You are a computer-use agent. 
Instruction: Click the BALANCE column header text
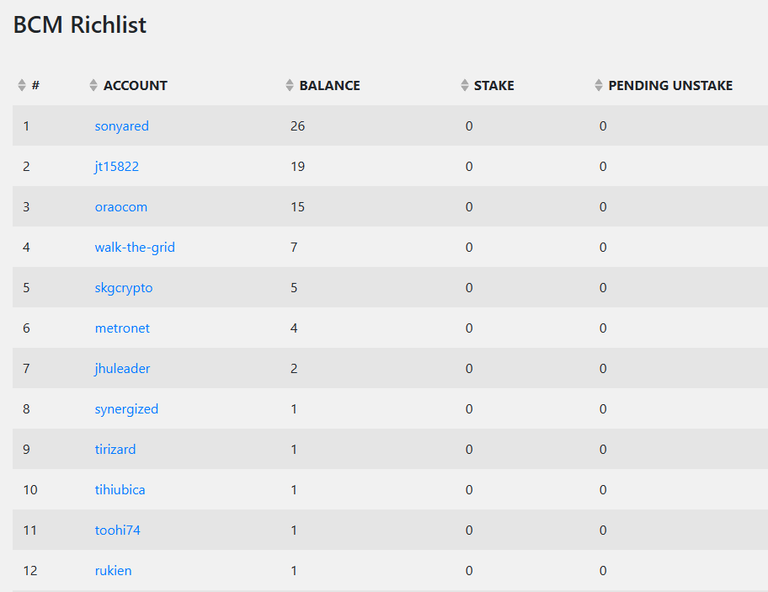(330, 86)
